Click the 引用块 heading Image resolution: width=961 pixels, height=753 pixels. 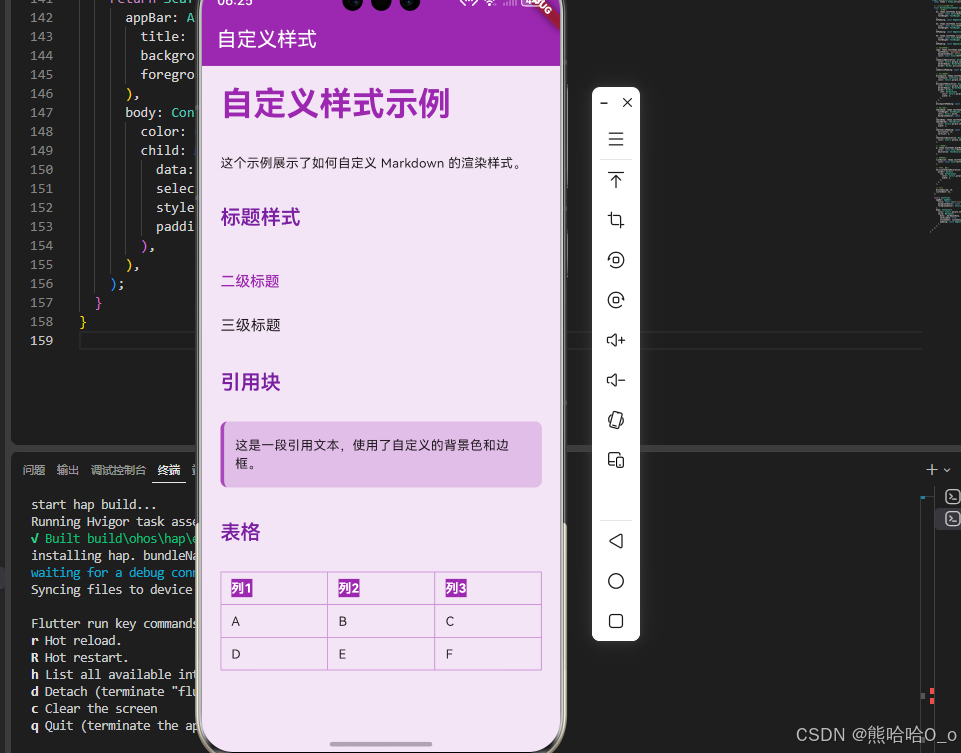(251, 382)
